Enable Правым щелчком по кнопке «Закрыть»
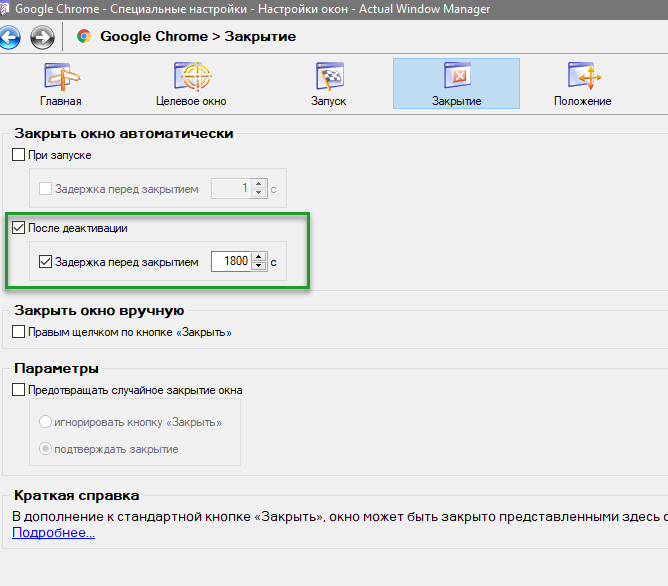The image size is (668, 586). (18, 332)
